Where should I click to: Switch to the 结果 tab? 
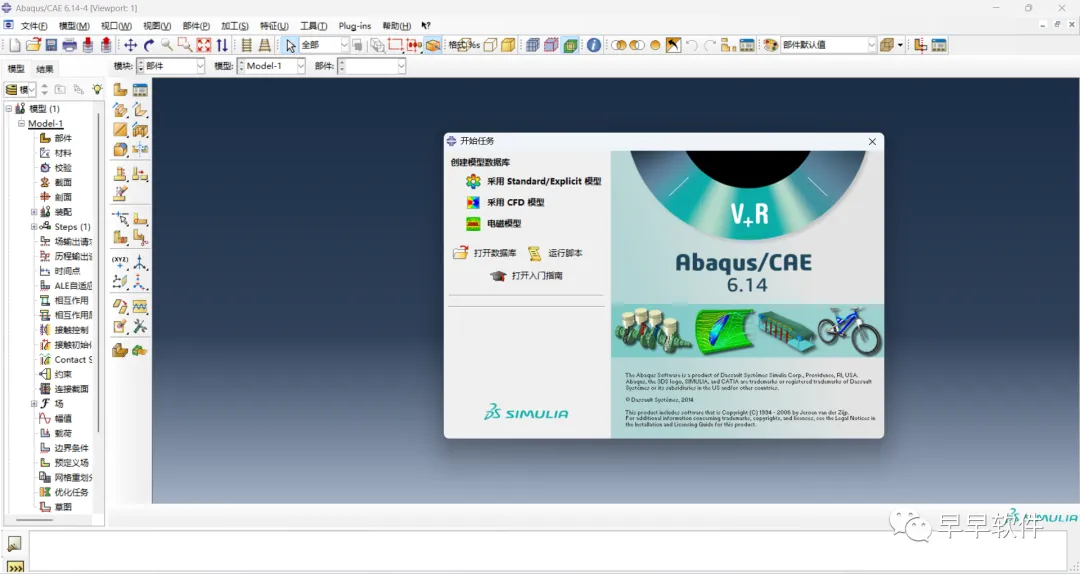tap(46, 69)
